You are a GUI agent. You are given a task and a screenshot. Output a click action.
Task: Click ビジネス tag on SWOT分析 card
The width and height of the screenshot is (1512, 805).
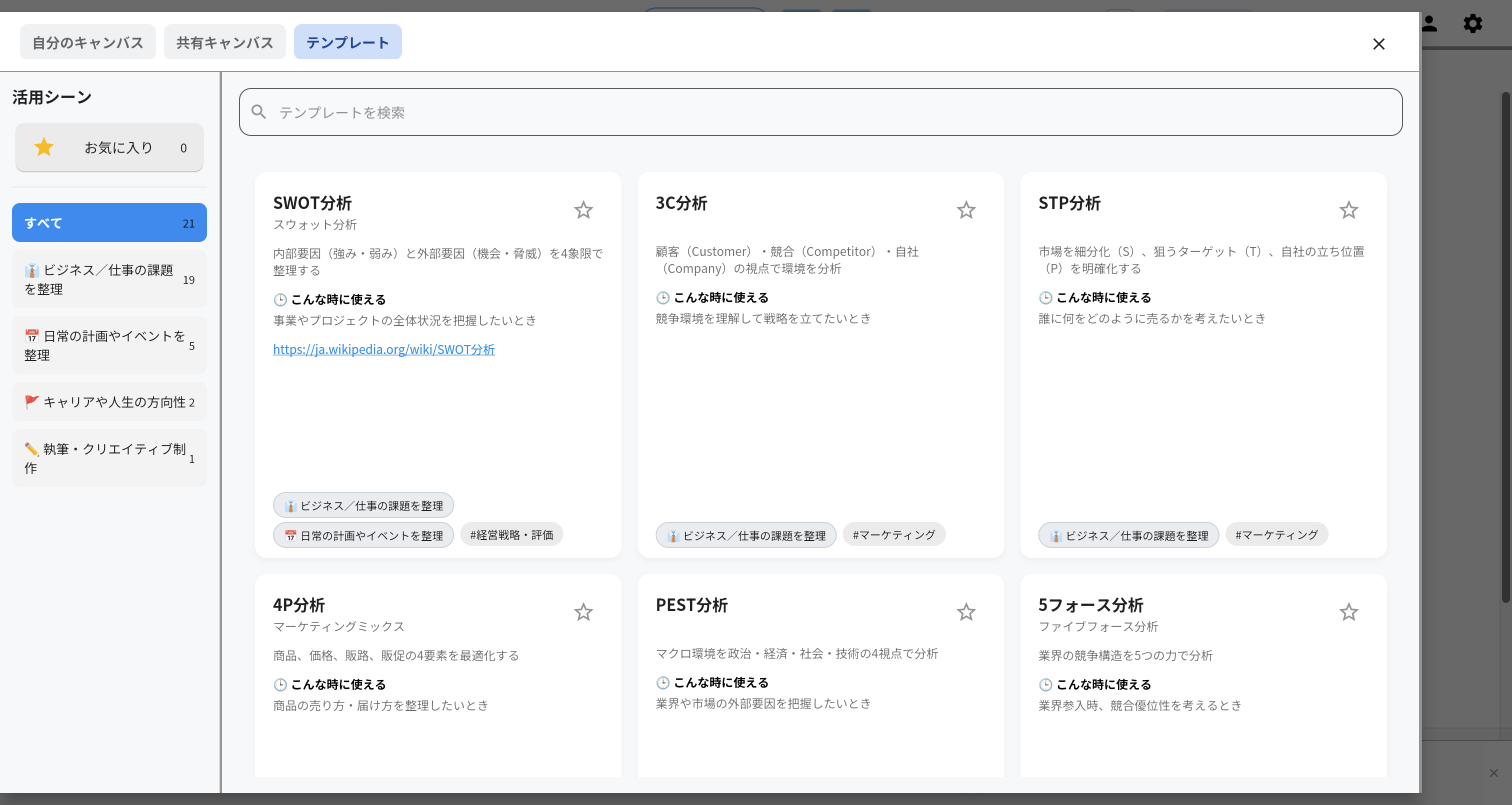(363, 505)
